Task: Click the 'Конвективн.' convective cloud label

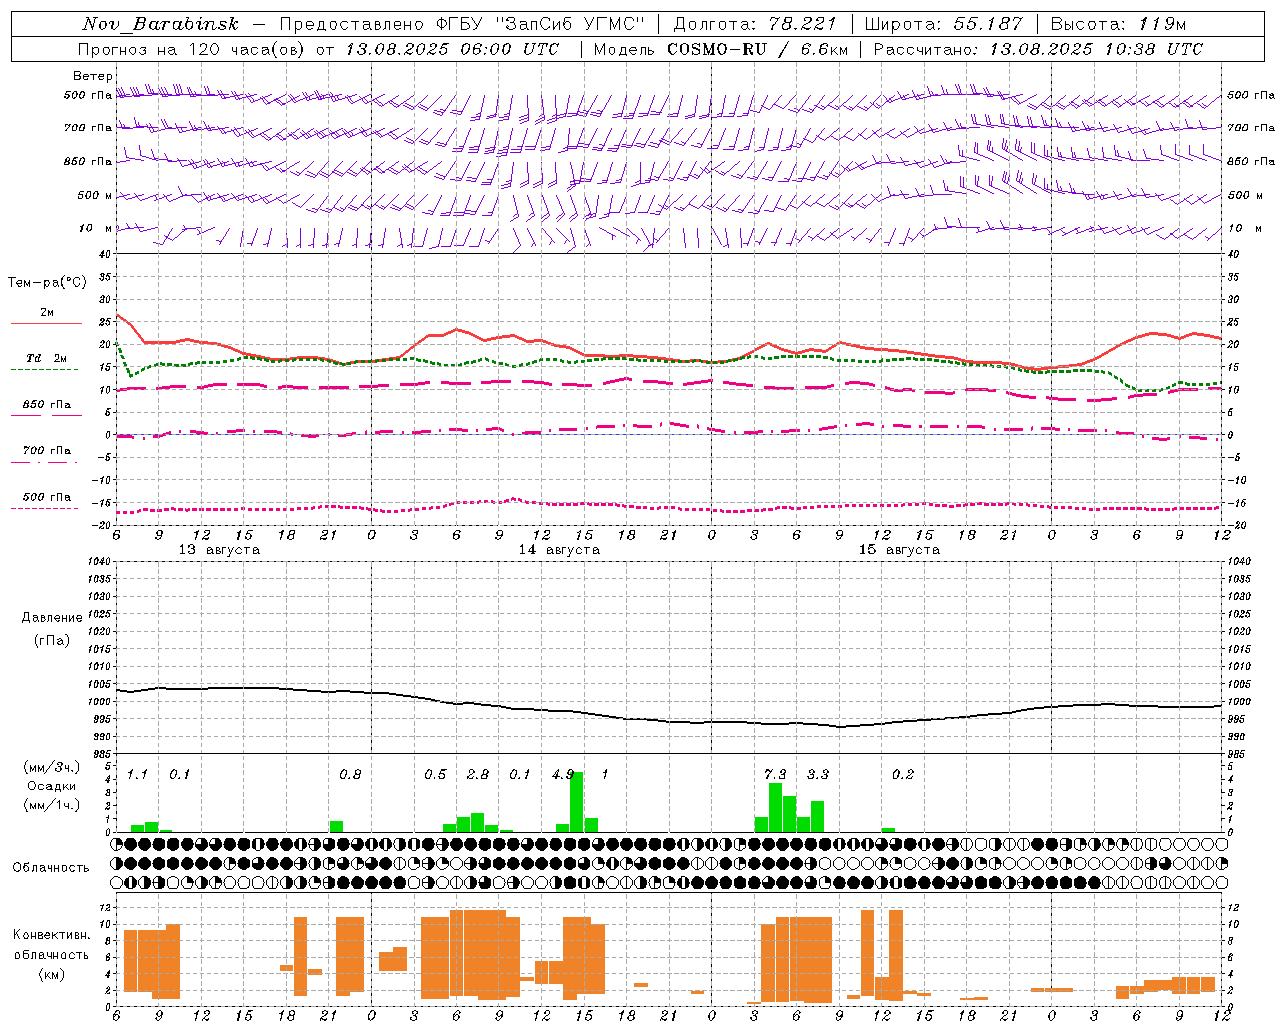Action: point(51,935)
